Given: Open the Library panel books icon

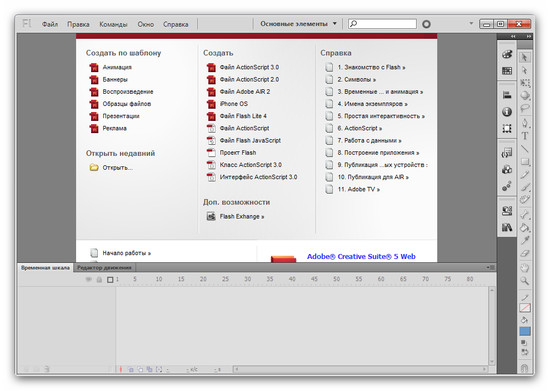Looking at the screenshot, I should coord(507,227).
